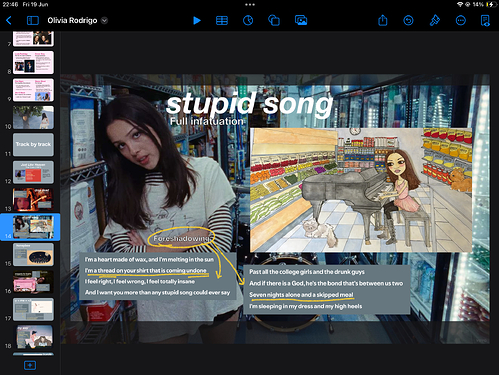The height and width of the screenshot is (375, 499).
Task: Select lyric 'I feel right, I feel wrong'
Action: click(140, 281)
